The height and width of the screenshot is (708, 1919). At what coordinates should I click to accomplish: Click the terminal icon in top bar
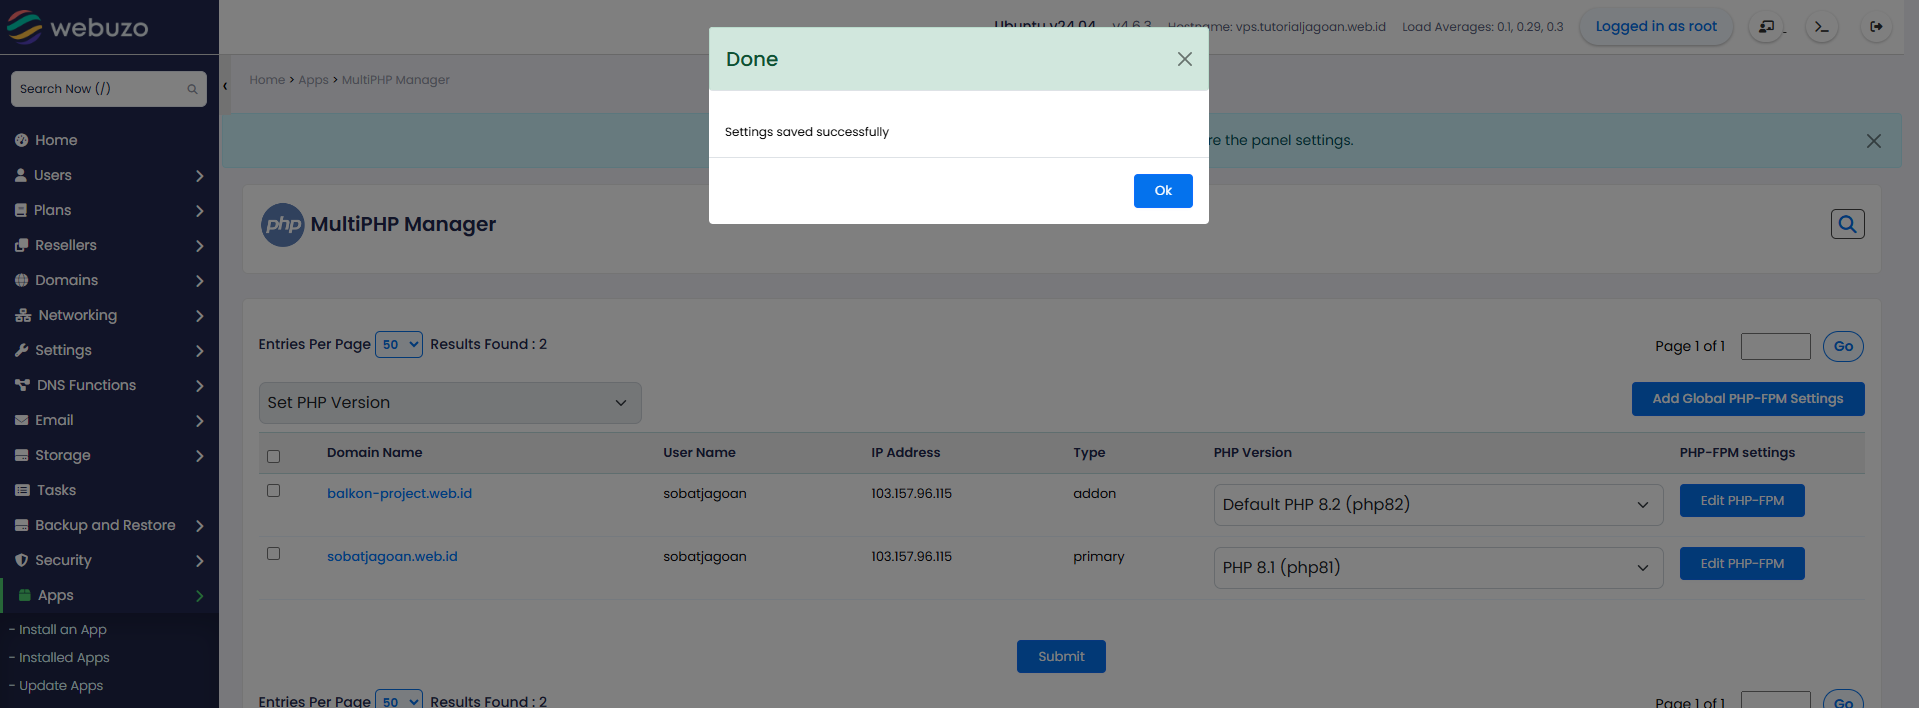coord(1821,27)
